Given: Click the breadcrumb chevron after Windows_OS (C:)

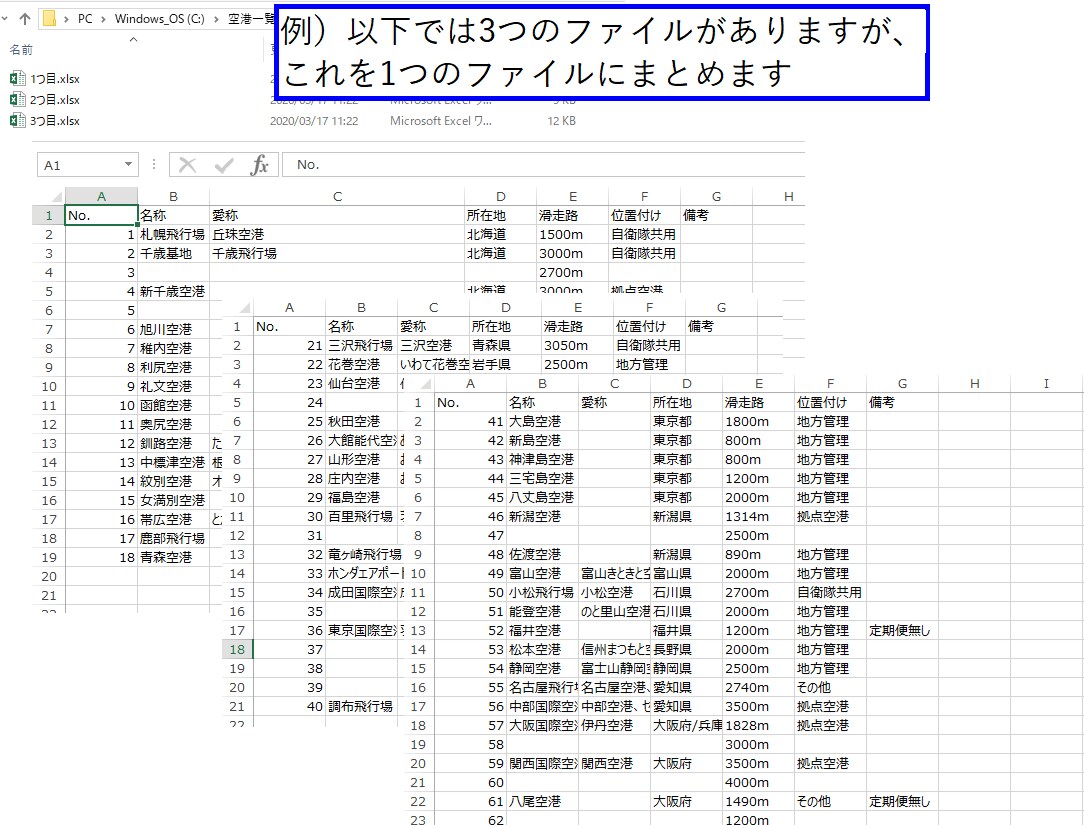Looking at the screenshot, I should pos(216,19).
